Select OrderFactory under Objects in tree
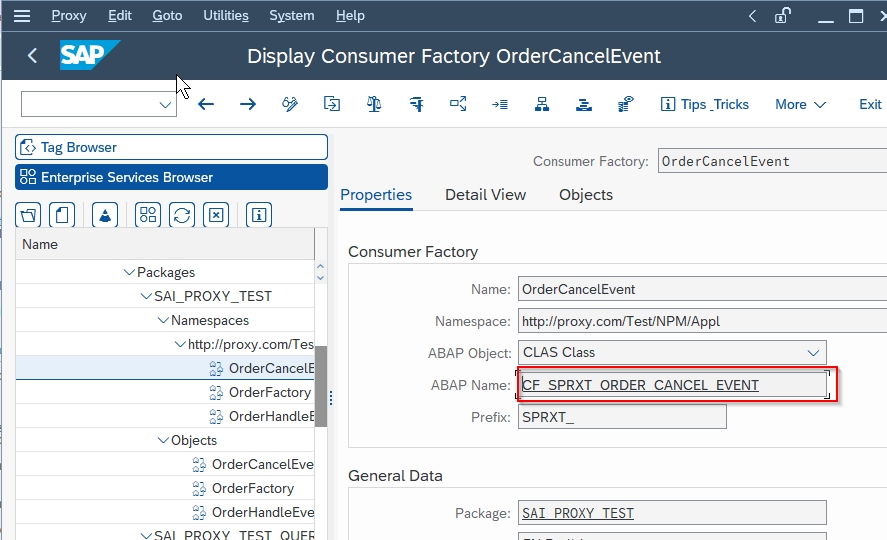 click(253, 488)
